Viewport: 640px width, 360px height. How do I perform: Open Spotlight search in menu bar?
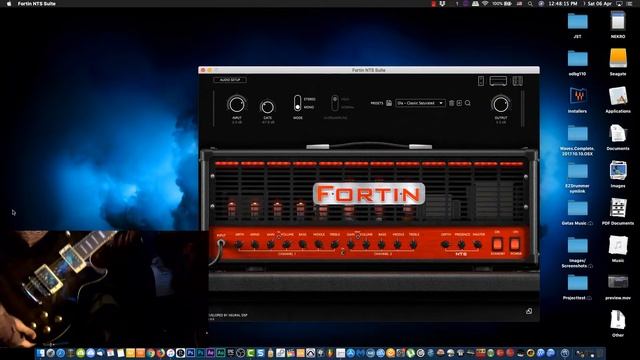tap(530, 4)
